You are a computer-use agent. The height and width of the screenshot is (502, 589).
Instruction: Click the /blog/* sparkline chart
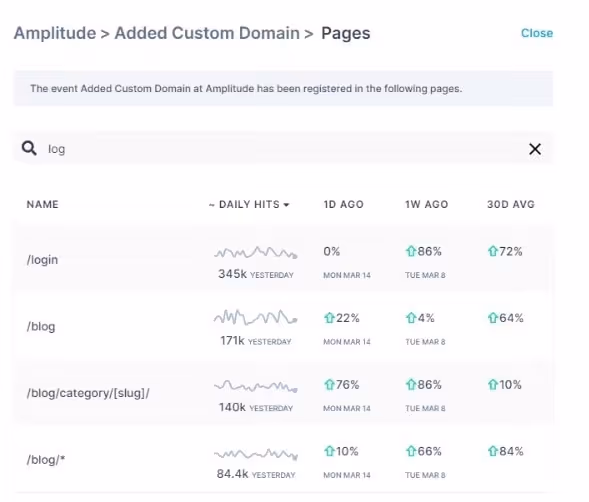click(x=256, y=454)
